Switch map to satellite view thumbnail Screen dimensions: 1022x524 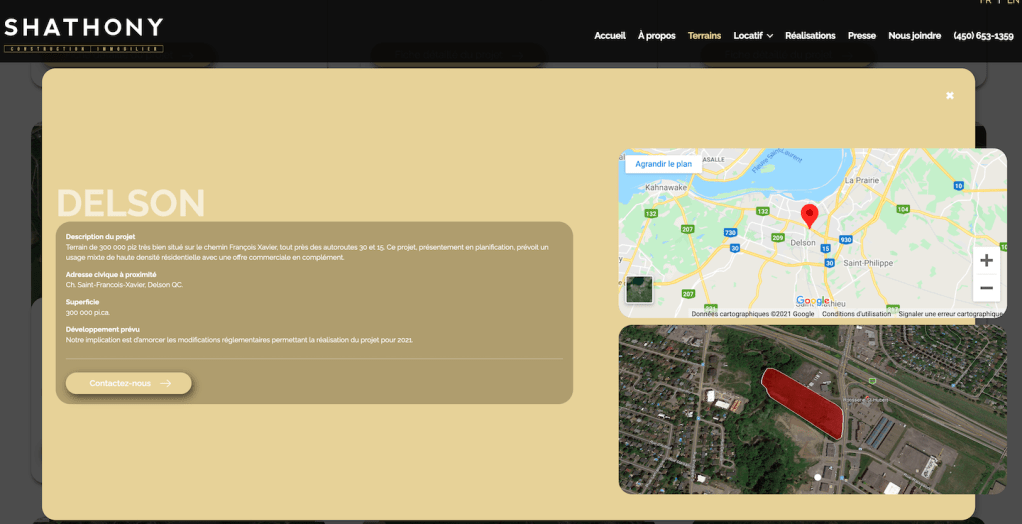639,290
